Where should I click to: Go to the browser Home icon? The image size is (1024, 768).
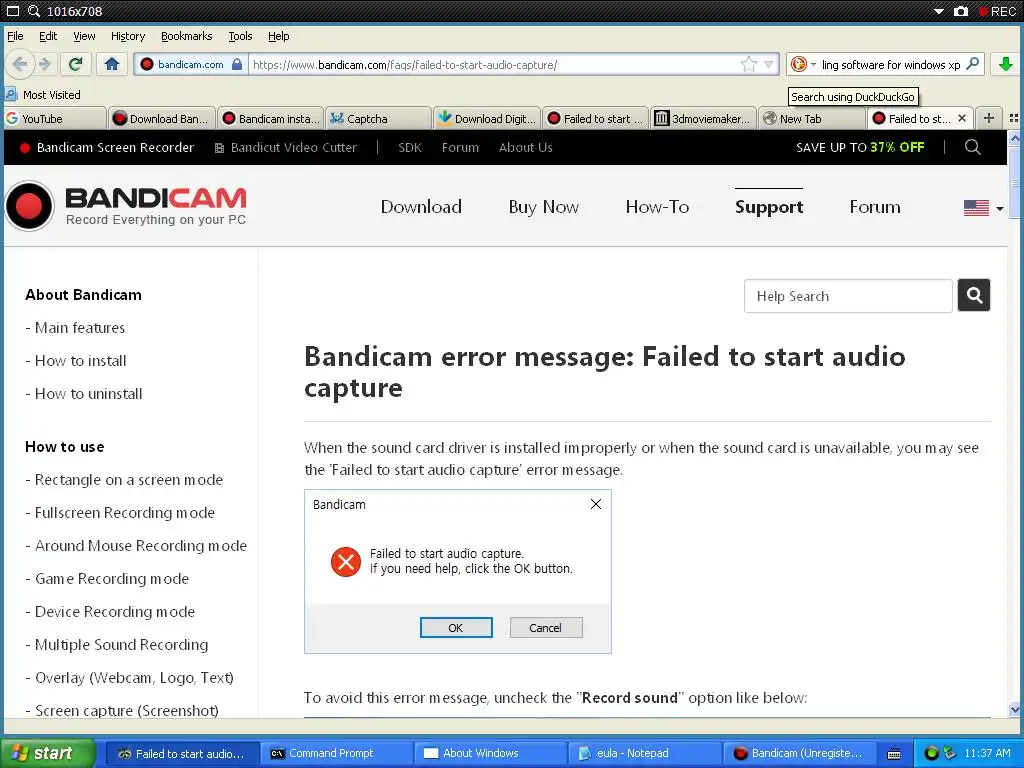pos(112,64)
